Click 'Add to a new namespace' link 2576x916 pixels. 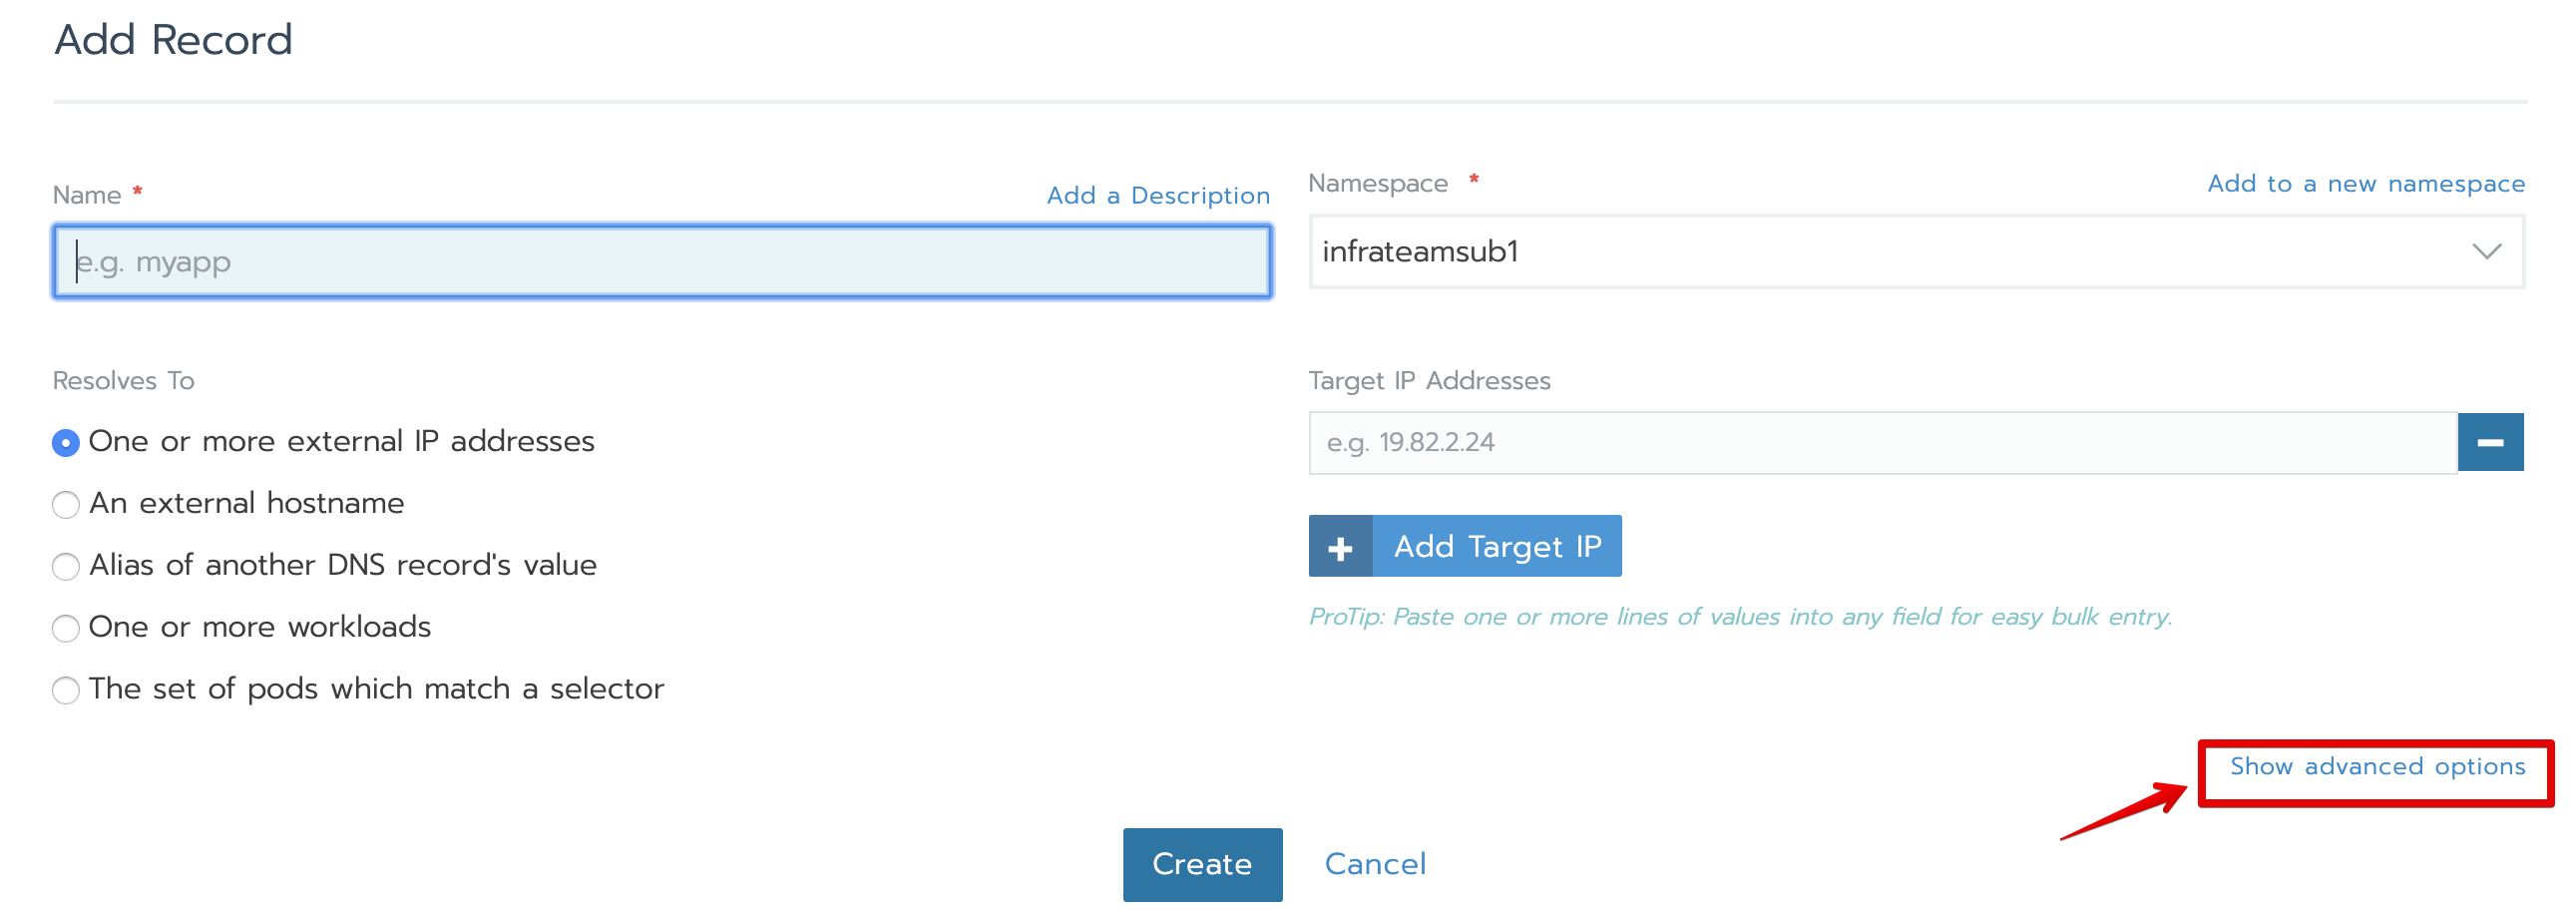(x=2365, y=183)
